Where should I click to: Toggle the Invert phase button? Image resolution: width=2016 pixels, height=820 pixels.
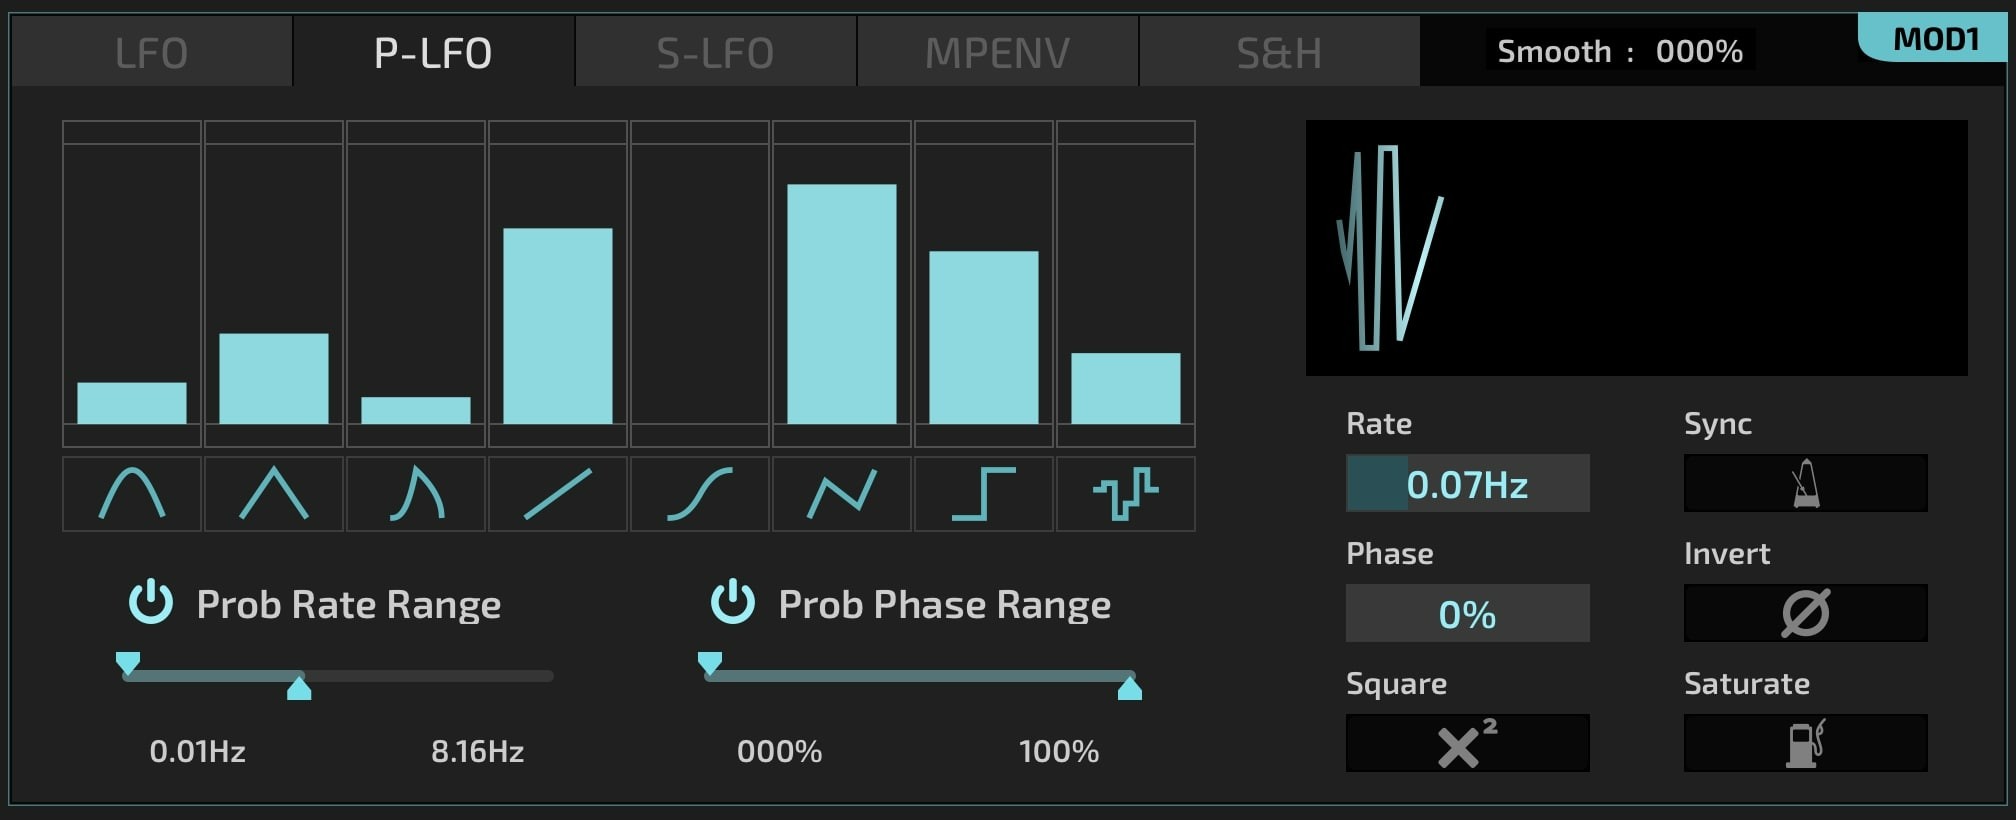pyautogui.click(x=1805, y=613)
